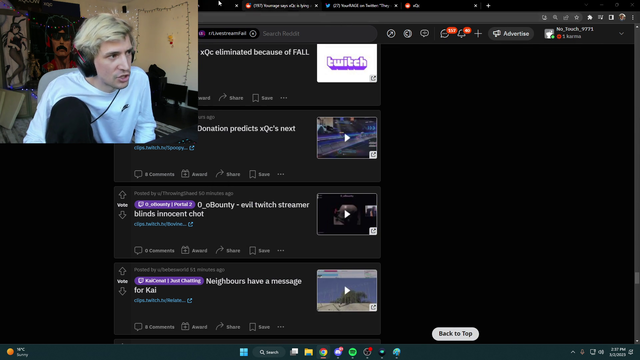The width and height of the screenshot is (640, 360).
Task: Open more options on Neighbours post
Action: pyautogui.click(x=281, y=327)
